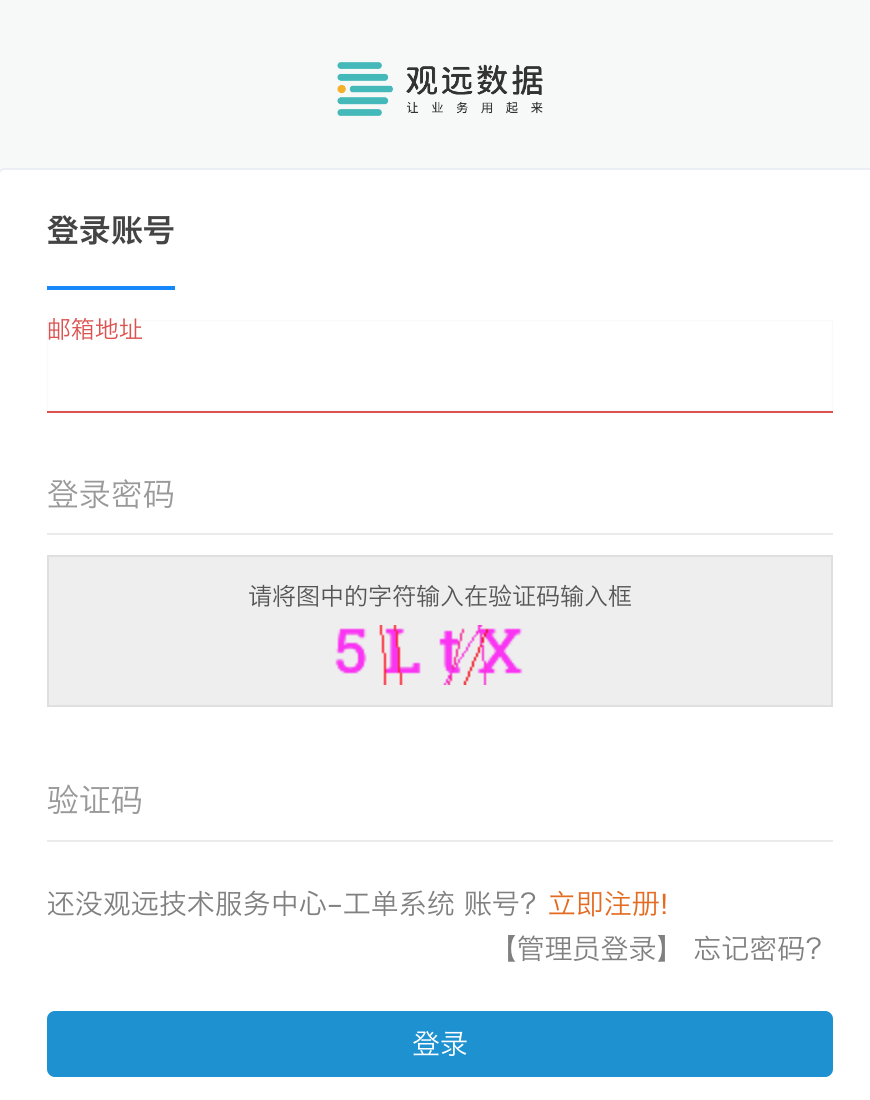Image resolution: width=870 pixels, height=1100 pixels.
Task: Focus the 登录密码 password field
Action: click(439, 495)
